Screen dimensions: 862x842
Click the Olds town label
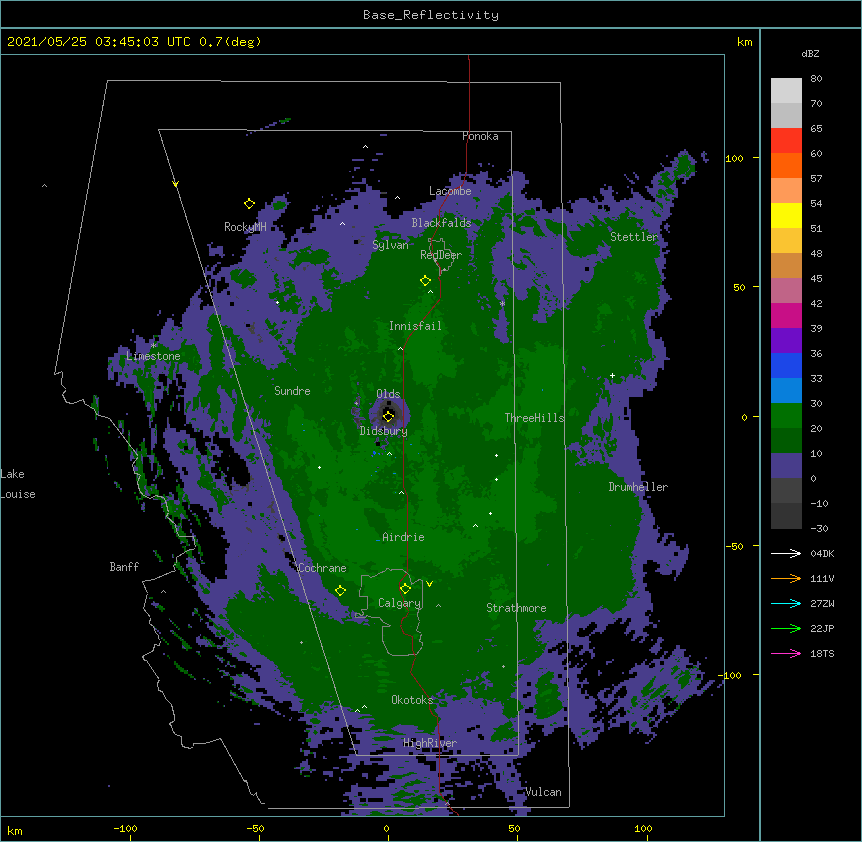(x=388, y=394)
